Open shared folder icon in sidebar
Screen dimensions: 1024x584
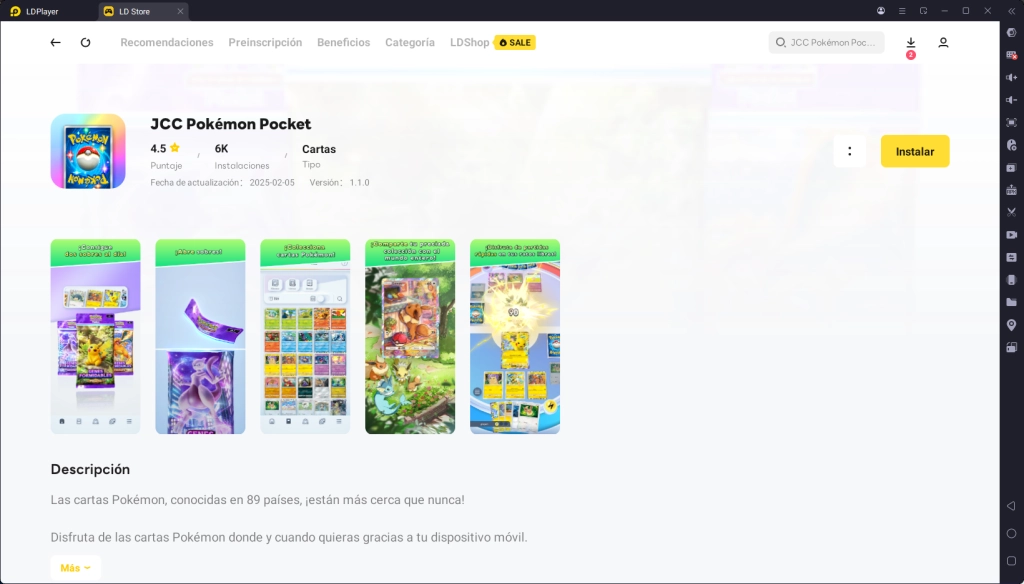1012,302
